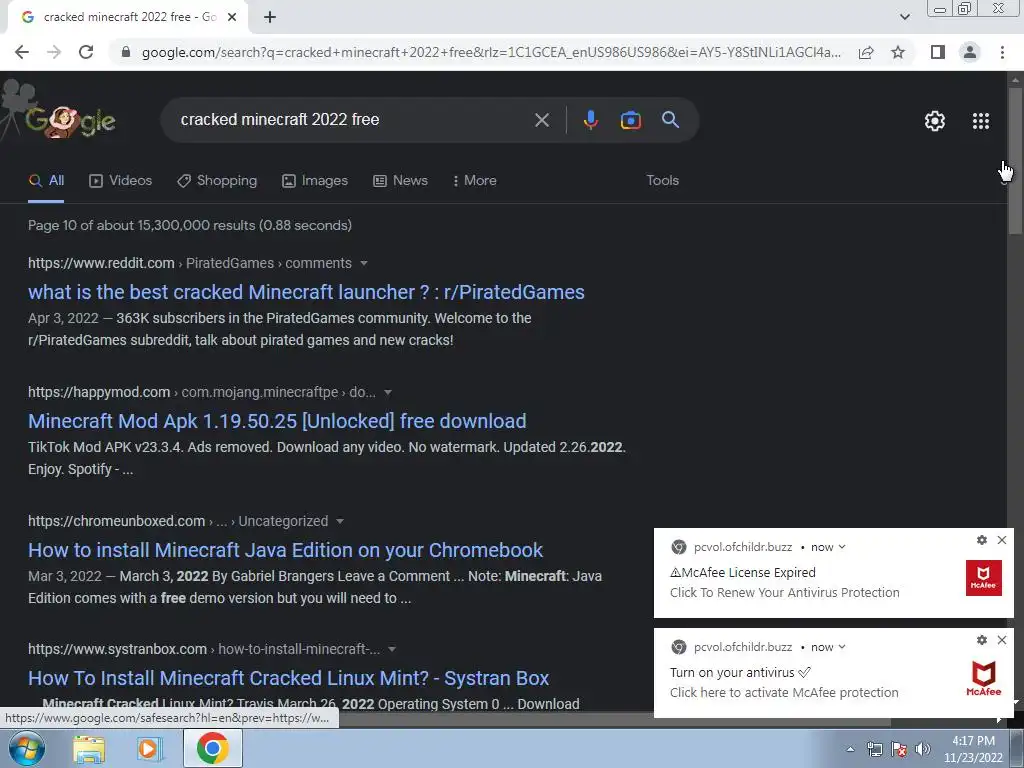Launch Windows Media Player from taskbar
This screenshot has height=768, width=1024.
[149, 748]
